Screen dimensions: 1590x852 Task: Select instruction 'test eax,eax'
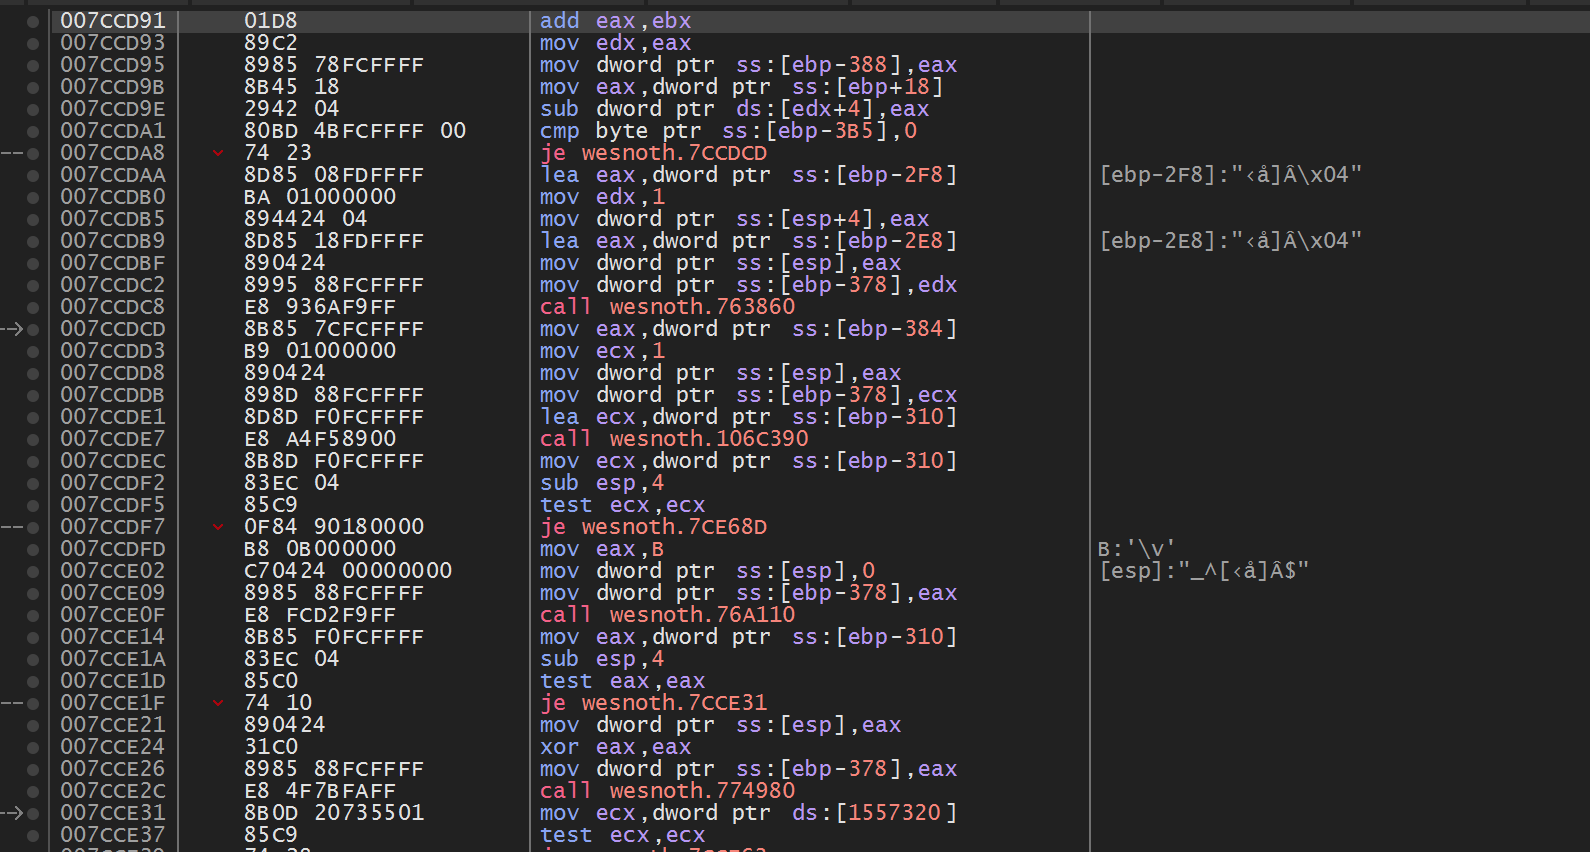tap(622, 681)
